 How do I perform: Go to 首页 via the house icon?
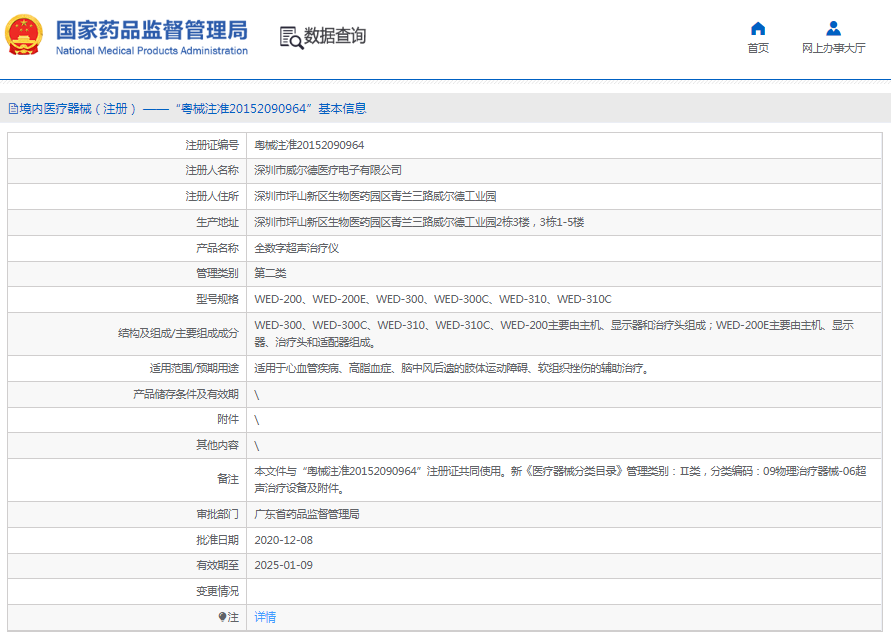tap(758, 28)
